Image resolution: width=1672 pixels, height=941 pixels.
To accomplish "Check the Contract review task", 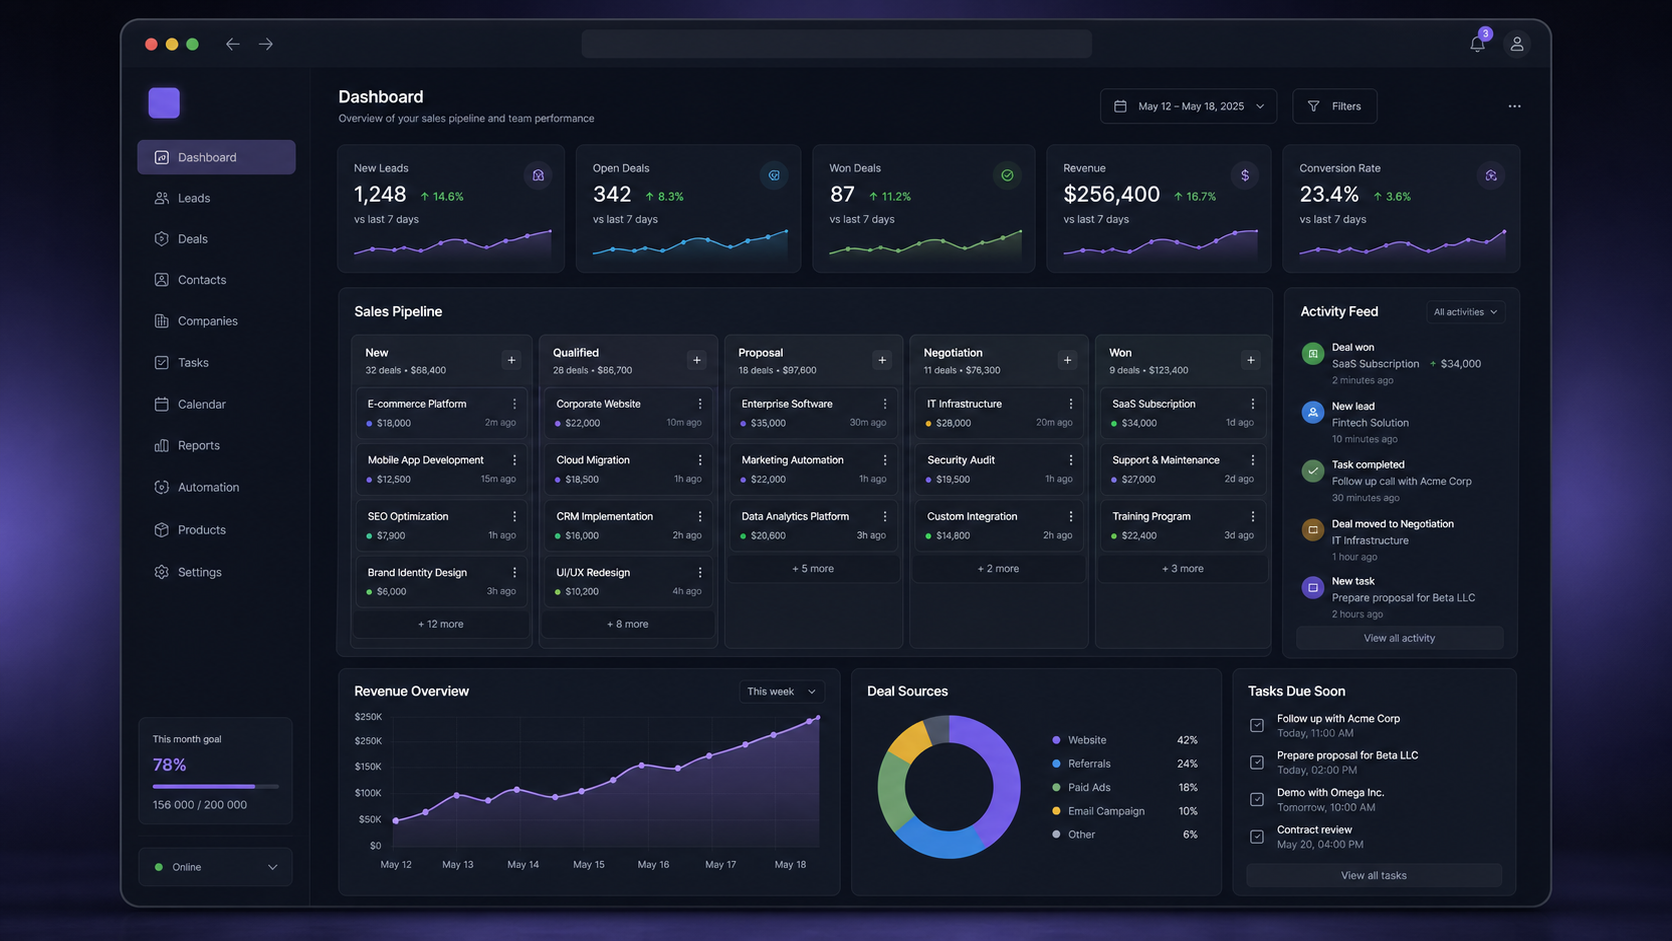I will click(1257, 836).
